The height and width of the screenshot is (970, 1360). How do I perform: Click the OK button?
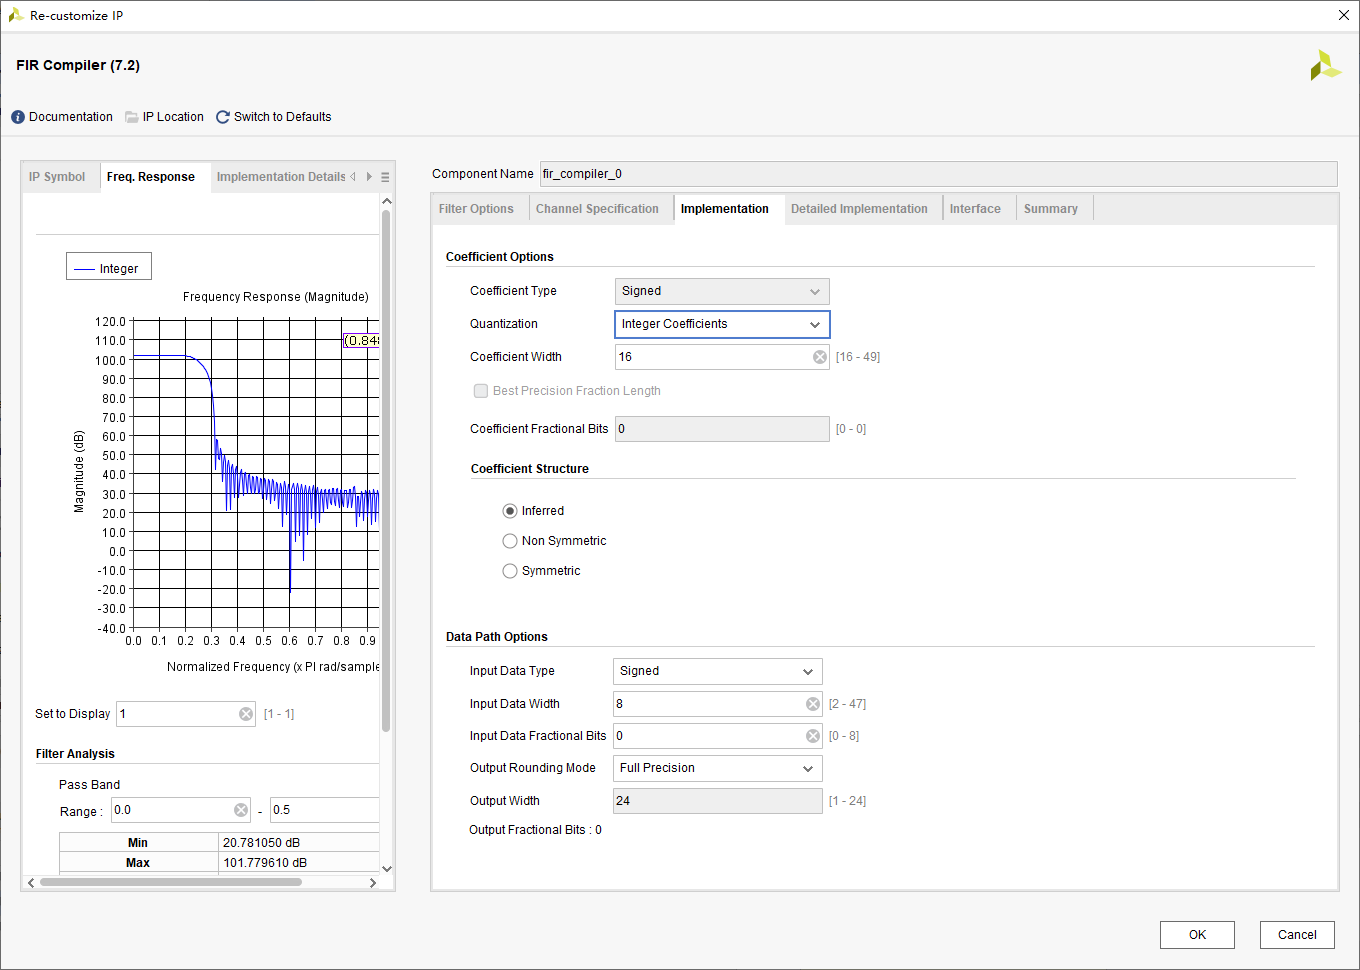(x=1197, y=935)
